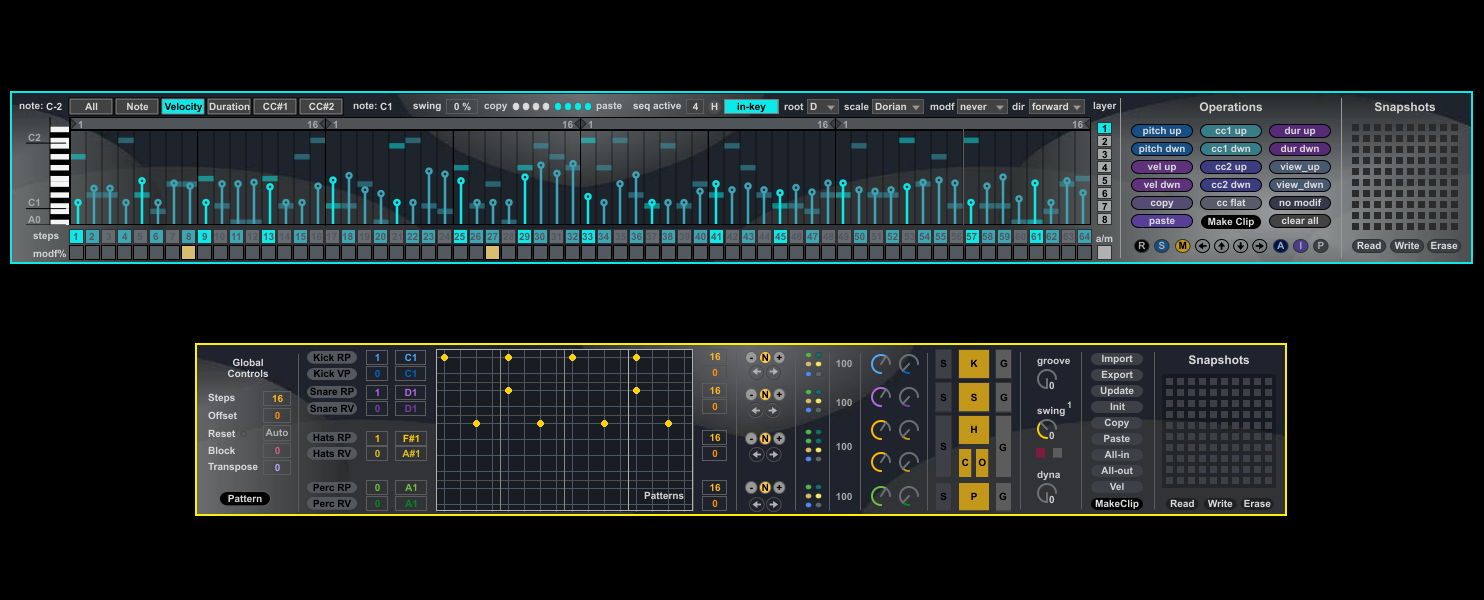Click the clear all button
The image size is (1484, 600).
pos(1300,221)
